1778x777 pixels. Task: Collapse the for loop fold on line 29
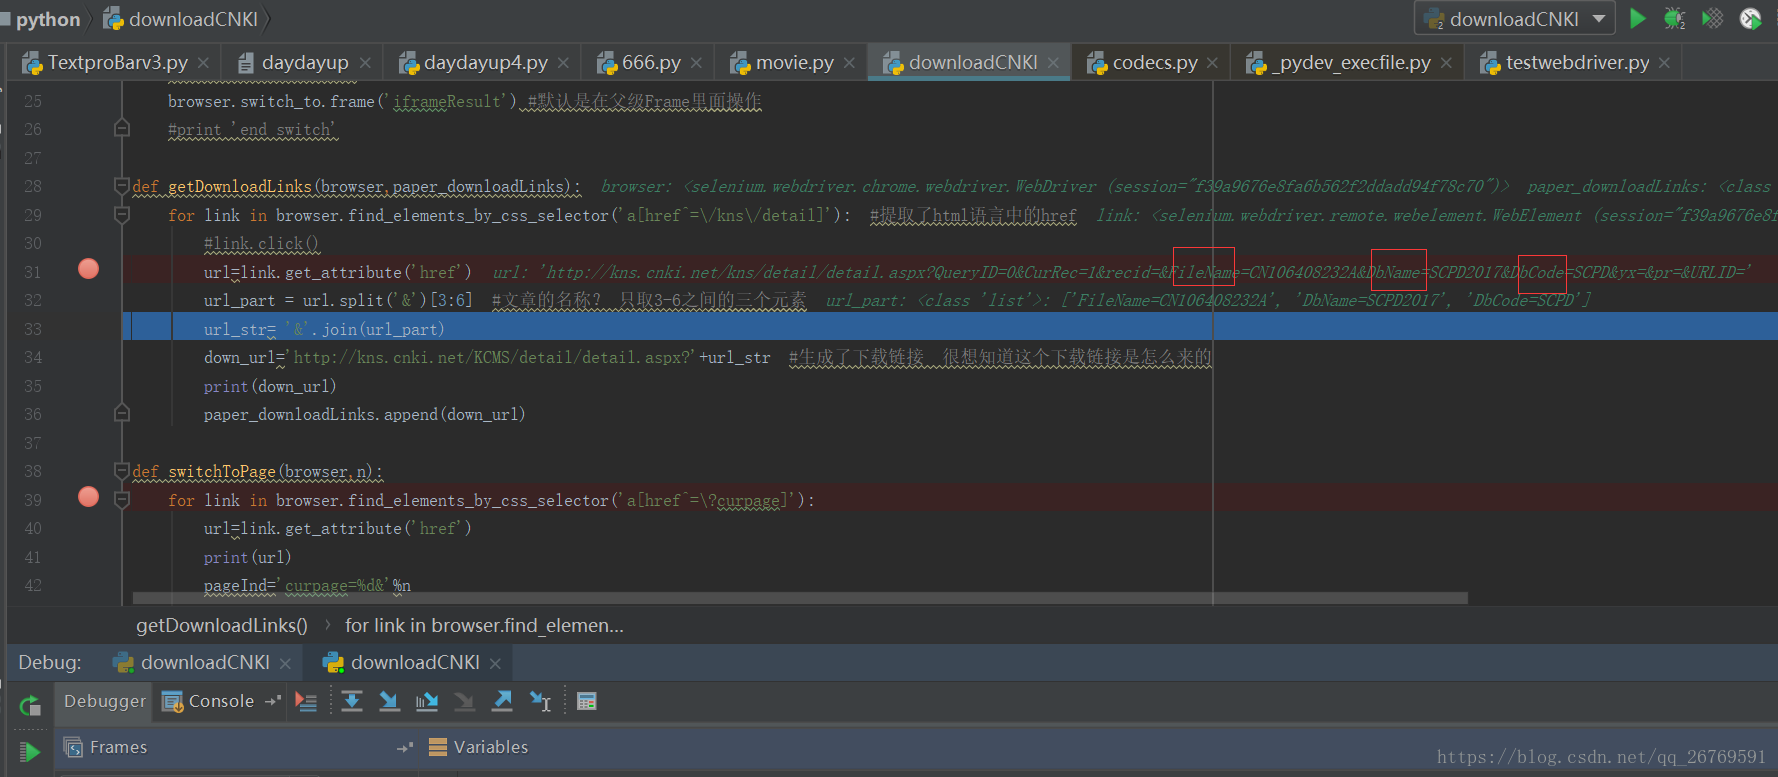(x=122, y=215)
